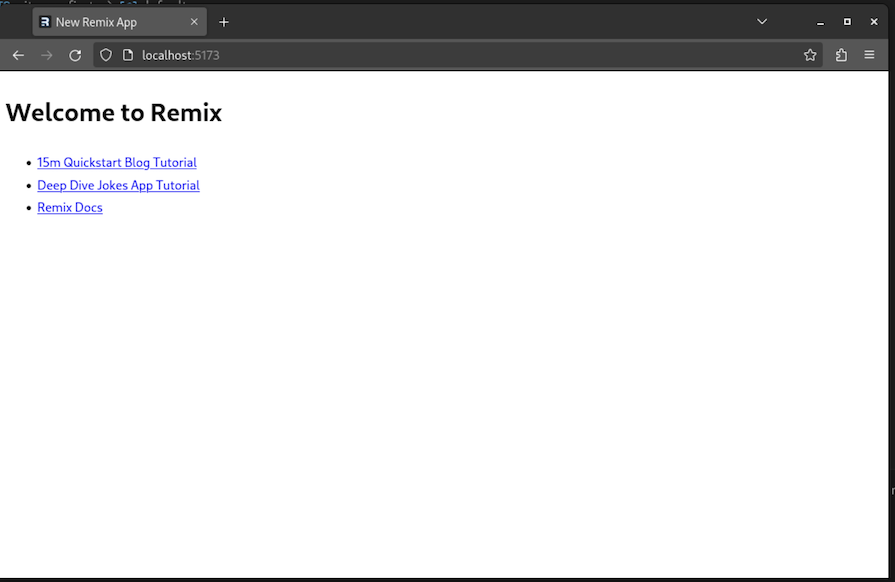Screen dimensions: 895x582
Task: Click the Welcome to Remix heading
Action: (113, 112)
